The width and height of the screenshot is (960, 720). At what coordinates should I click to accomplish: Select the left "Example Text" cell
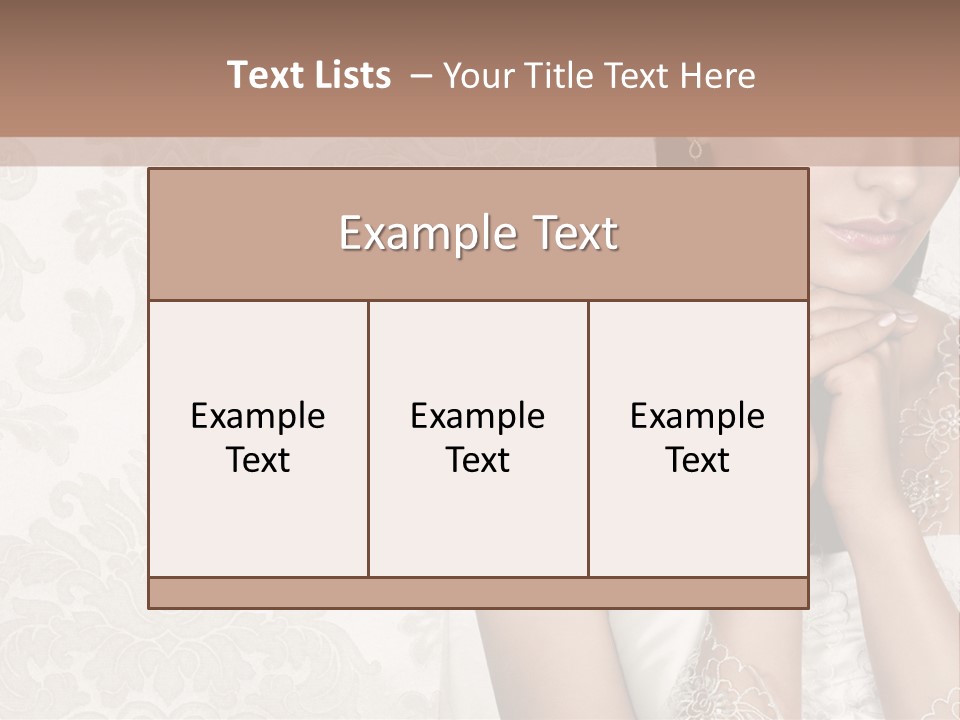[x=258, y=438]
